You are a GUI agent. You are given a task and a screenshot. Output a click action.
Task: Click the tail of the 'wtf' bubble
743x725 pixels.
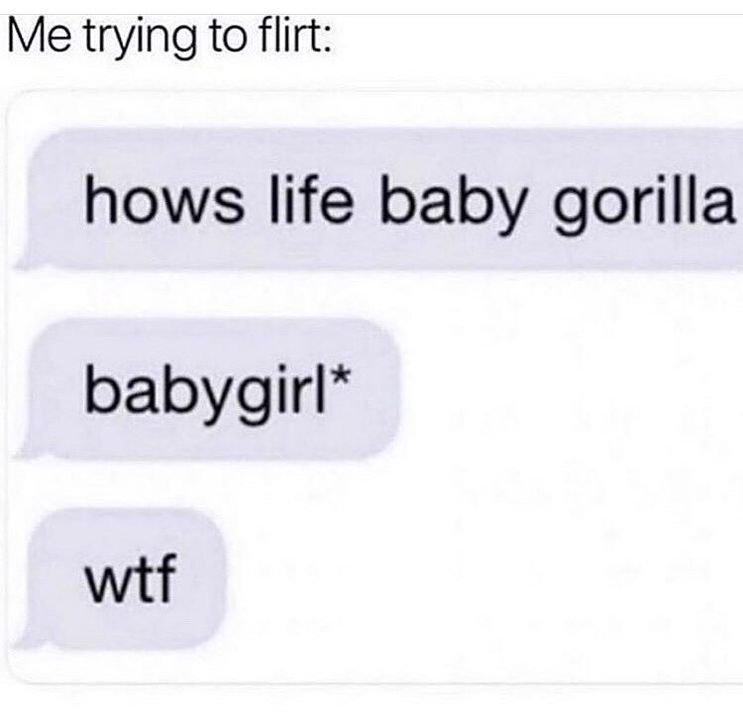26,640
